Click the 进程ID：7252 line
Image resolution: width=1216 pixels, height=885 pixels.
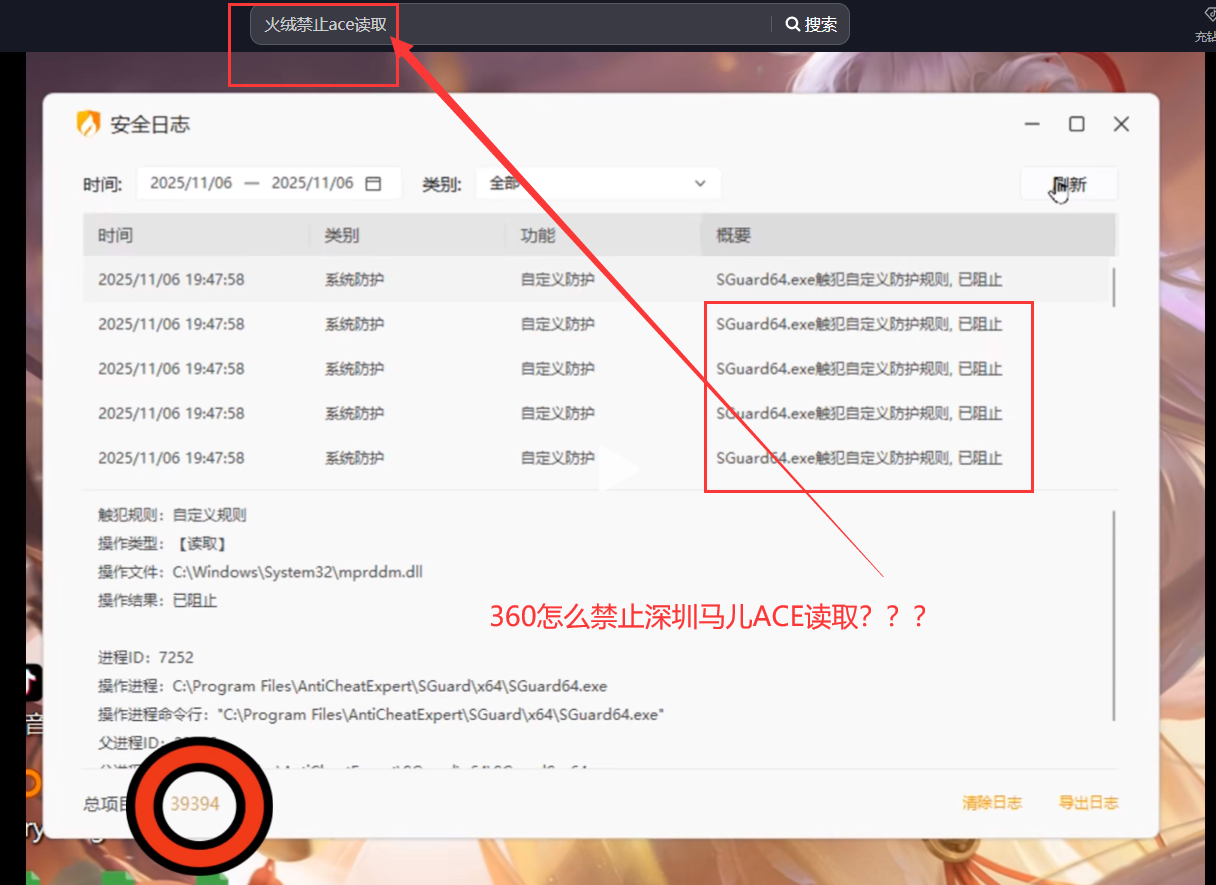click(x=146, y=658)
